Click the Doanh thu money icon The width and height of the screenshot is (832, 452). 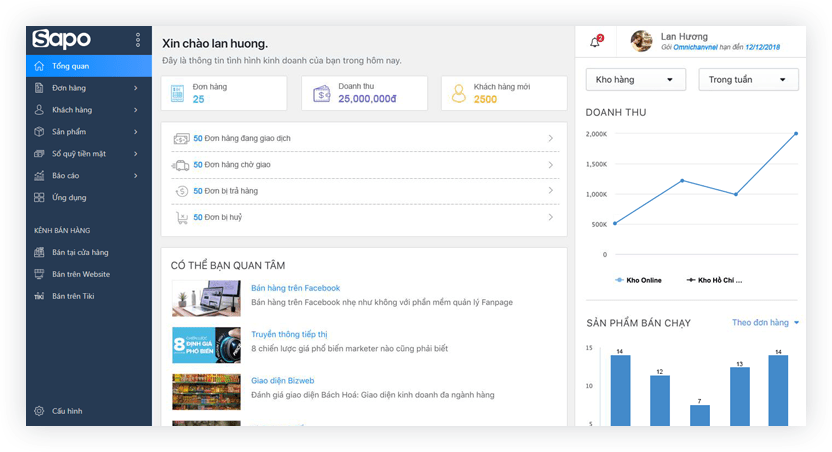tap(322, 93)
